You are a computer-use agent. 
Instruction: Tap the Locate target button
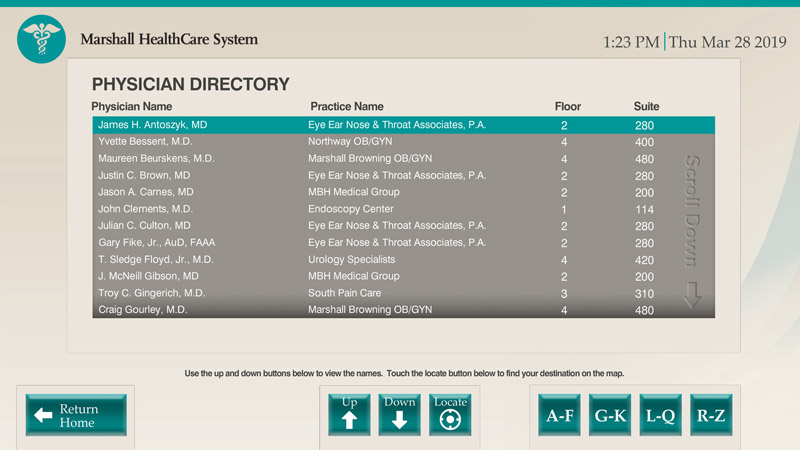pos(450,415)
